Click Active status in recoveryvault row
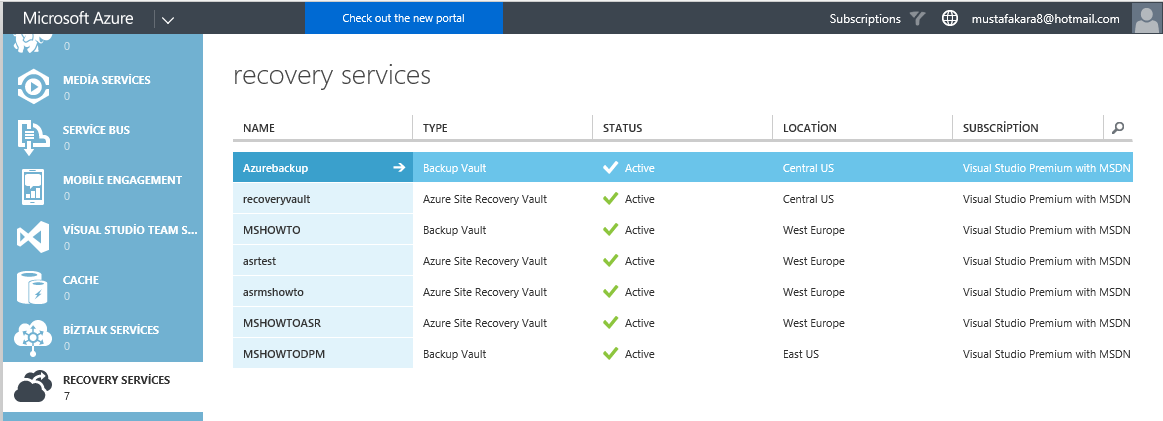 pyautogui.click(x=639, y=199)
